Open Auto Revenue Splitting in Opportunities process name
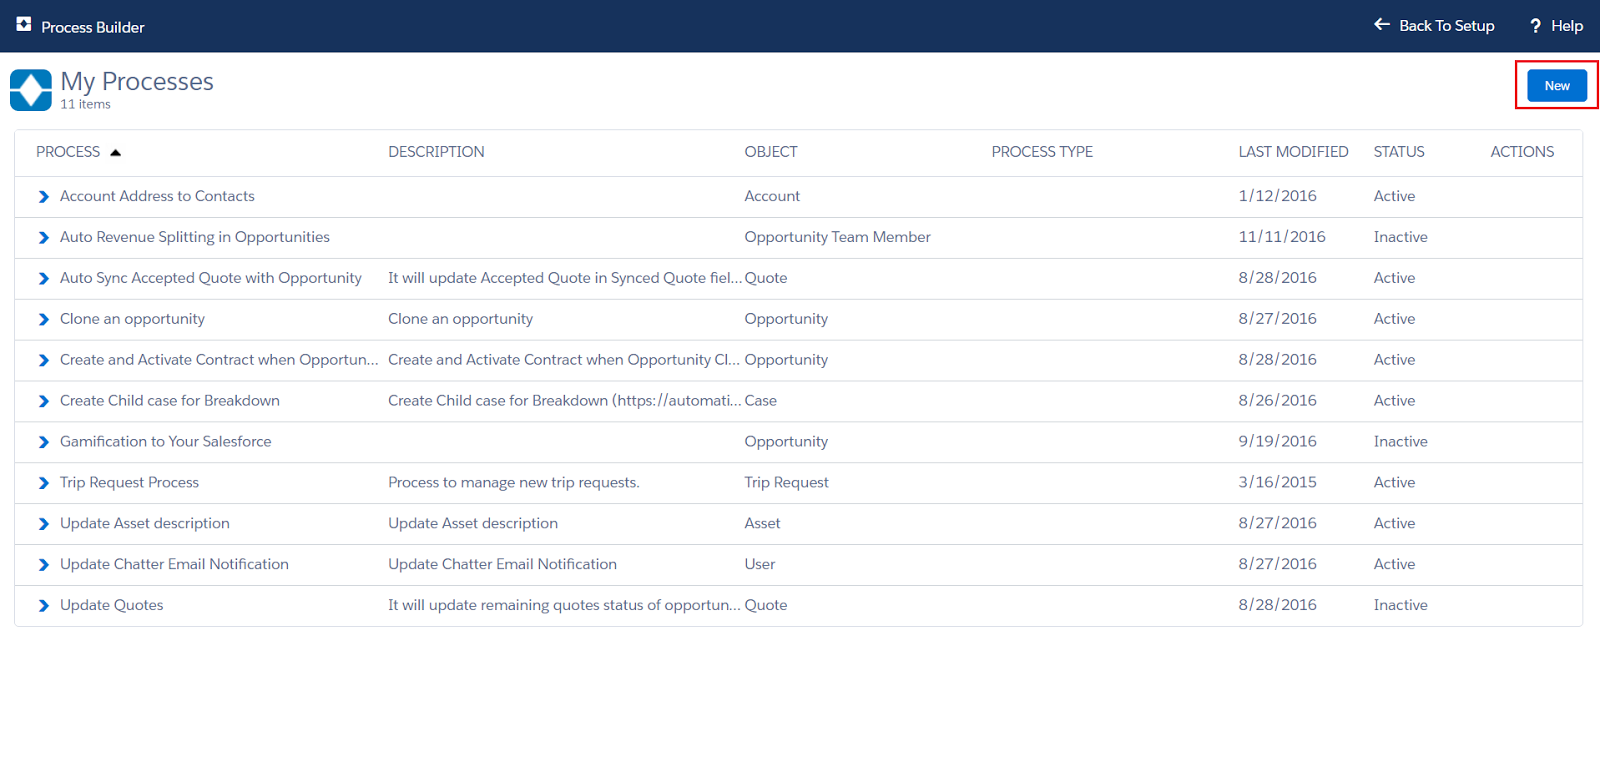1600x767 pixels. pos(195,237)
